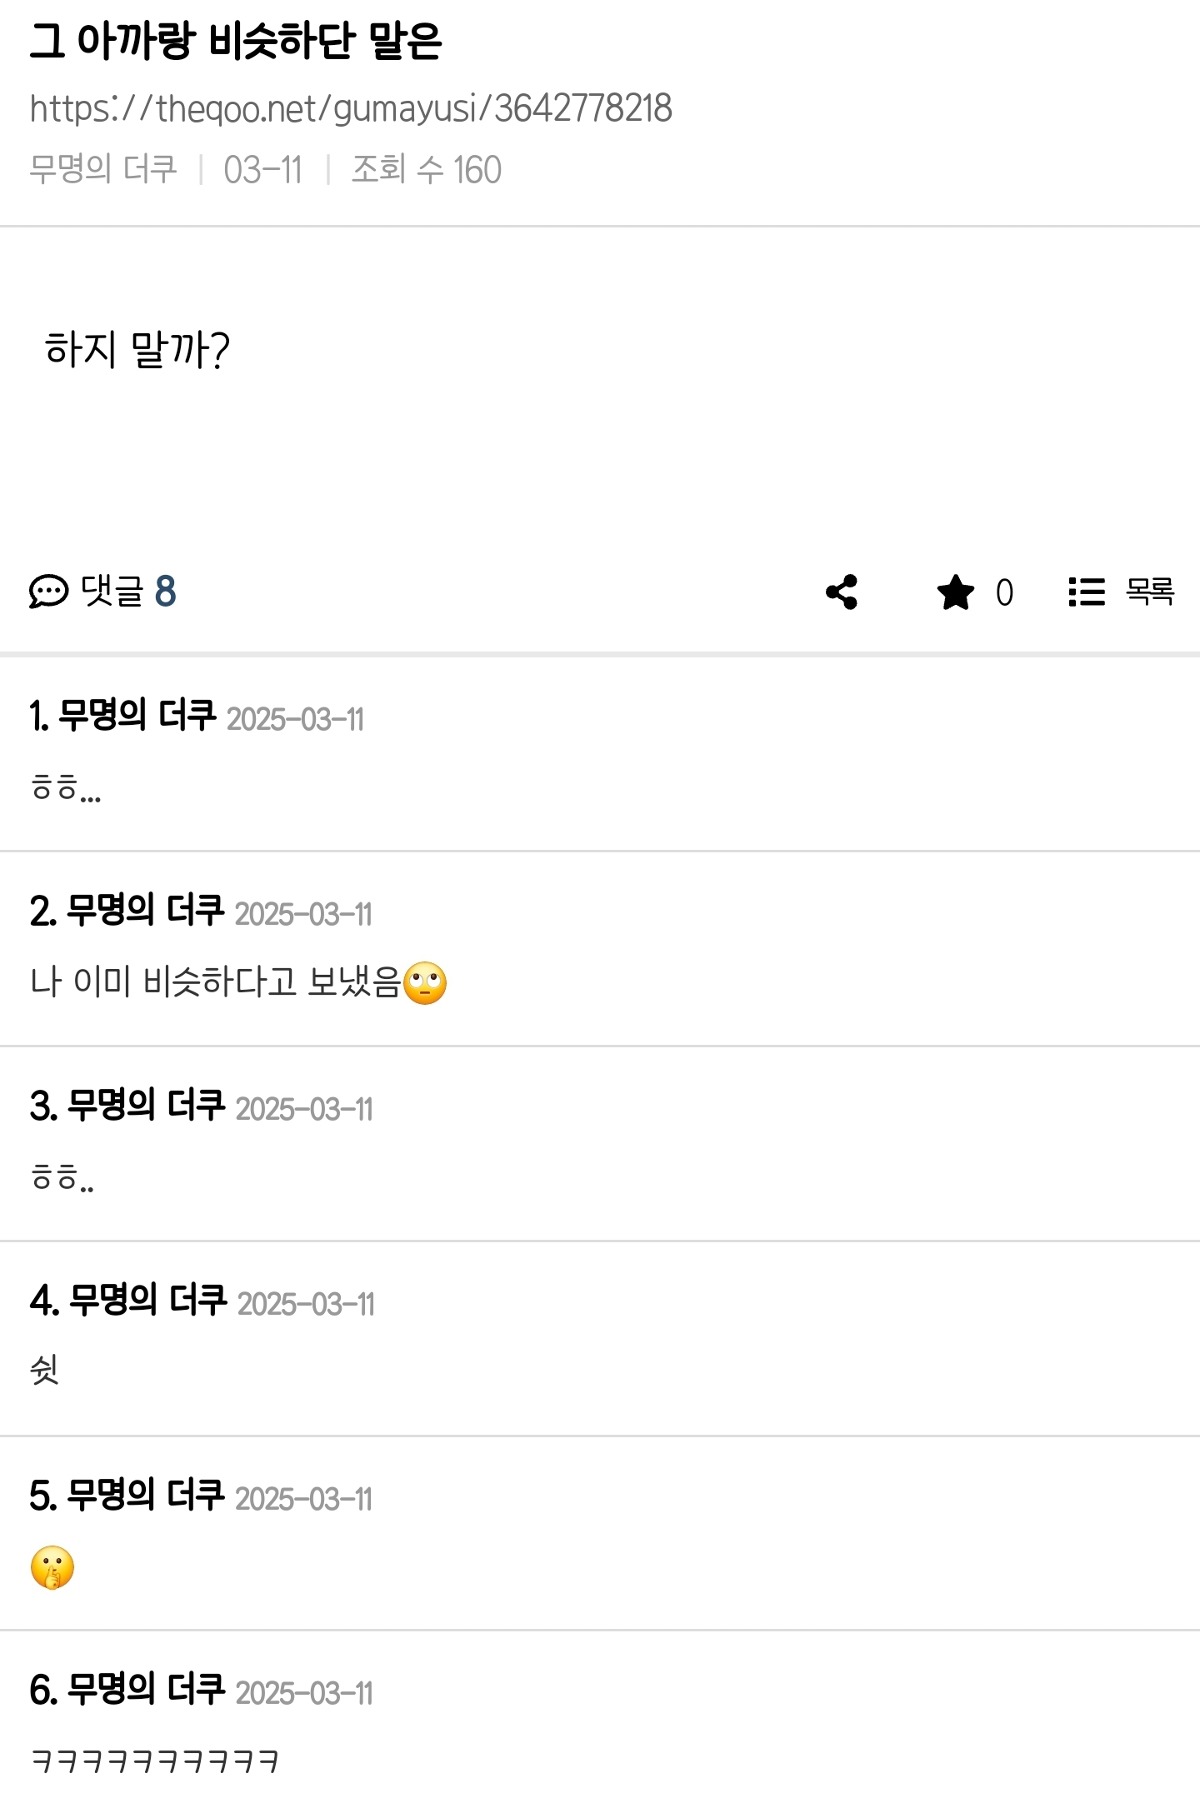Click commenter name on comment 6
The image size is (1200, 1808).
point(145,1690)
